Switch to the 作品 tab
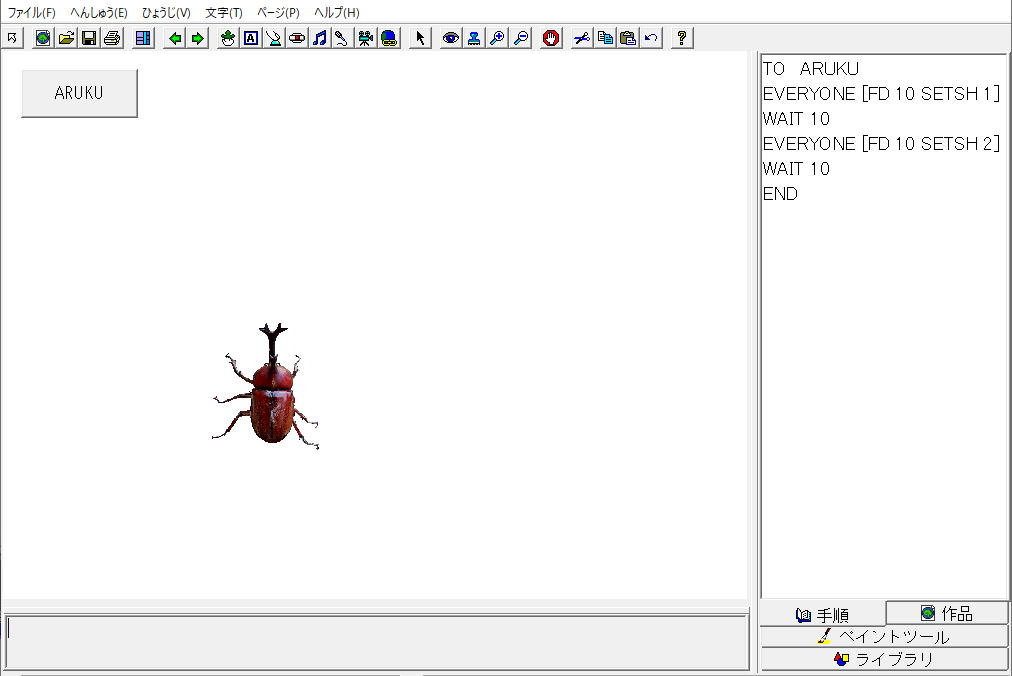The width and height of the screenshot is (1012, 676). [x=946, y=613]
